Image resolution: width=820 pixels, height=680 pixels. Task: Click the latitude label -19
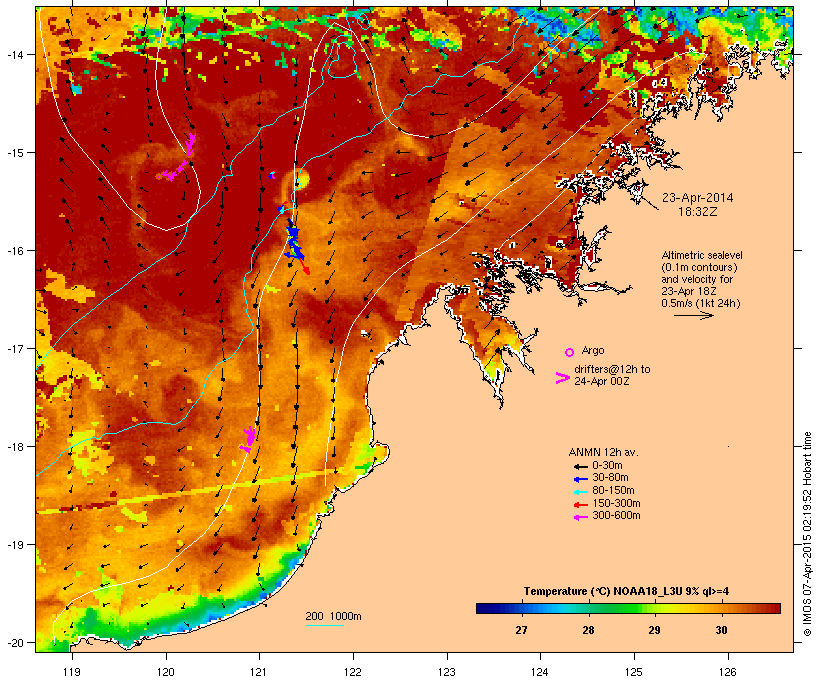14,545
